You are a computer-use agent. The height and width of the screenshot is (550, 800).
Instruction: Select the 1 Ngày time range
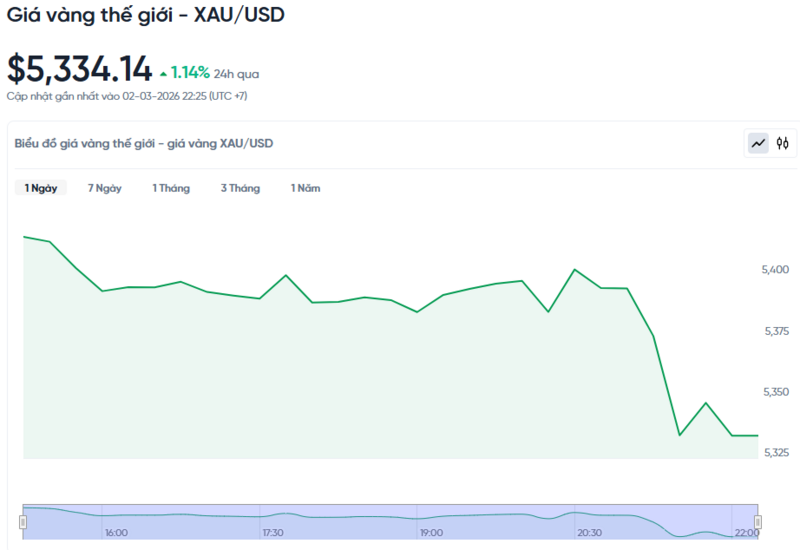click(41, 188)
